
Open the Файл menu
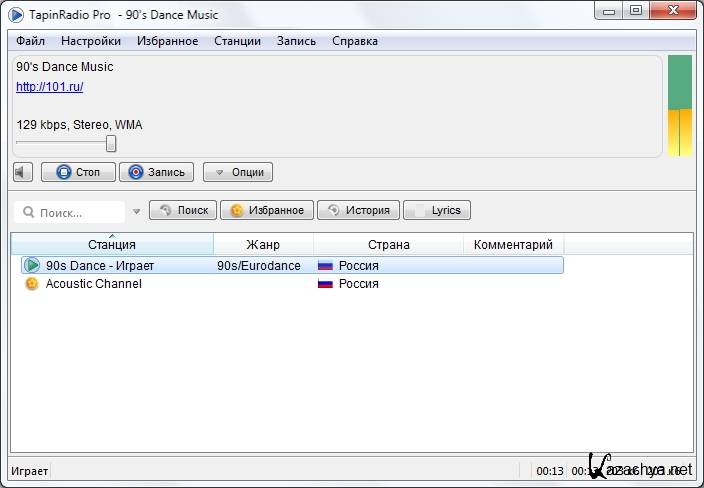pos(31,41)
